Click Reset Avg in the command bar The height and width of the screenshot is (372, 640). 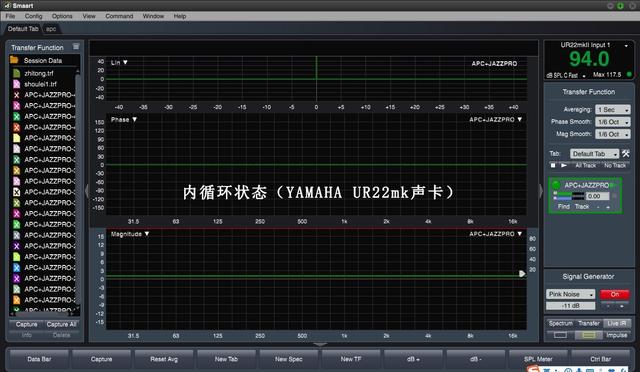point(164,359)
